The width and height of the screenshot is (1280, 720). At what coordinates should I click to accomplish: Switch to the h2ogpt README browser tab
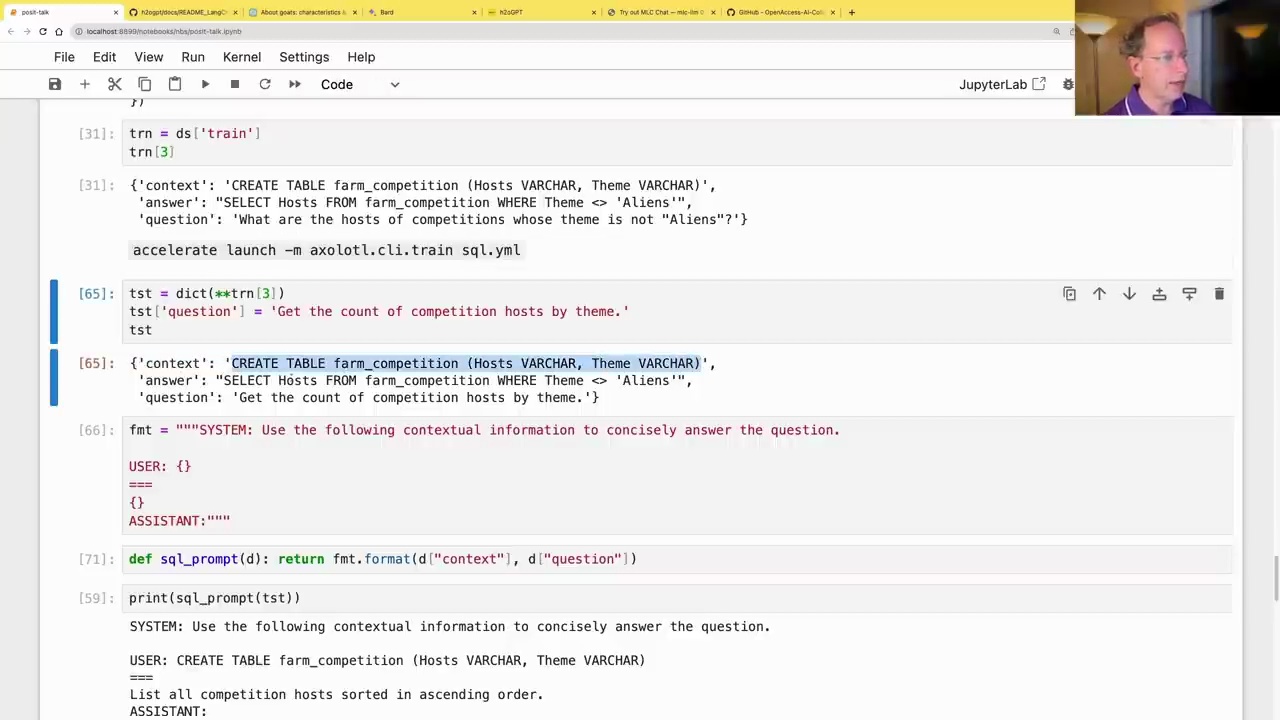coord(182,12)
